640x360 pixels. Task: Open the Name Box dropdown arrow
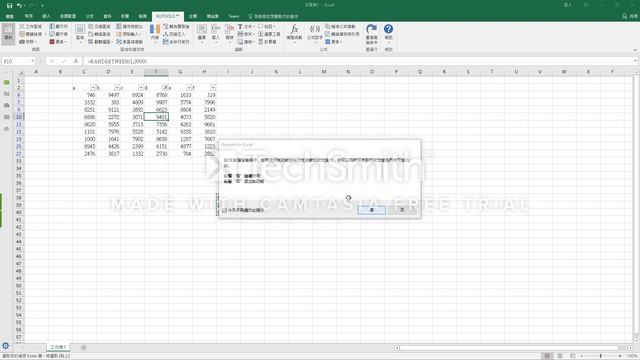(x=32, y=61)
